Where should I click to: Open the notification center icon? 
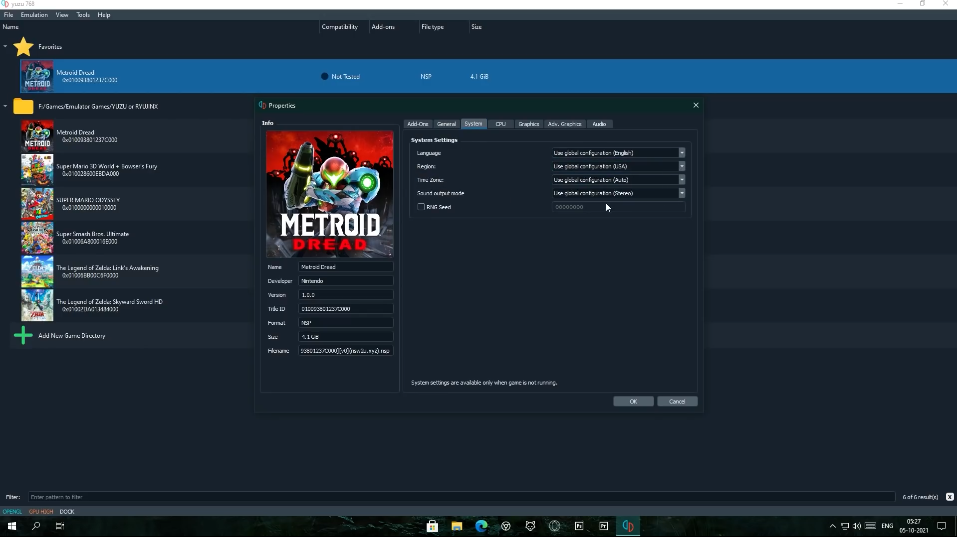click(x=942, y=526)
